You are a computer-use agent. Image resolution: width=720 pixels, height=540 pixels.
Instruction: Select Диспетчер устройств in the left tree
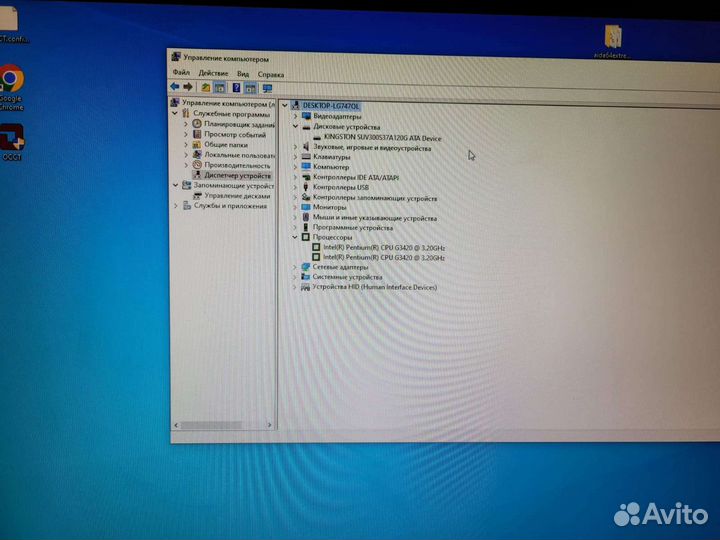click(x=237, y=175)
